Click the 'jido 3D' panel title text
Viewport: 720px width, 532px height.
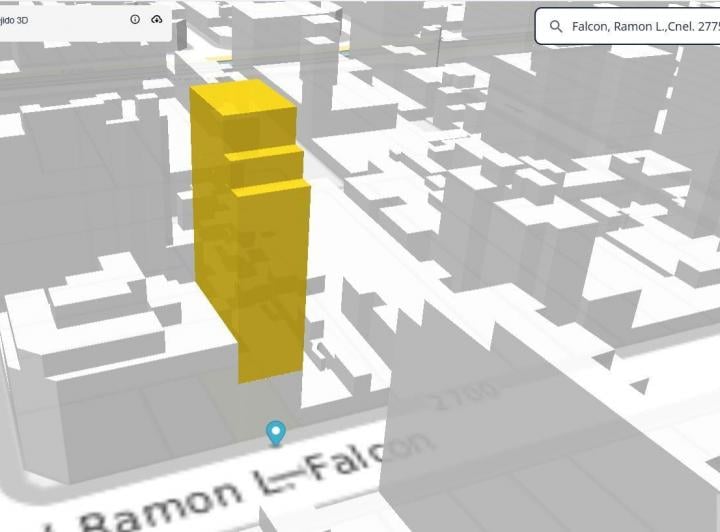[x=14, y=20]
